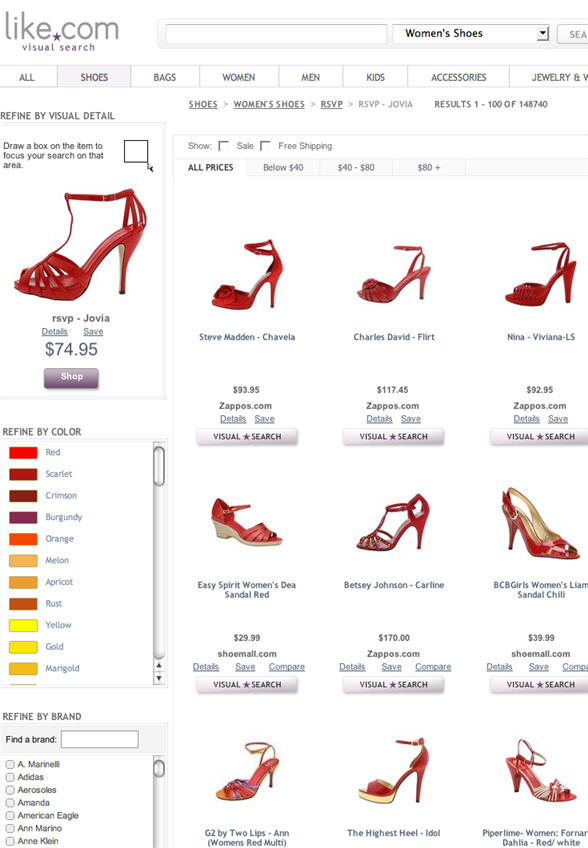The image size is (588, 848).
Task: Open the Women's Shoes category dropdown
Action: (x=470, y=34)
